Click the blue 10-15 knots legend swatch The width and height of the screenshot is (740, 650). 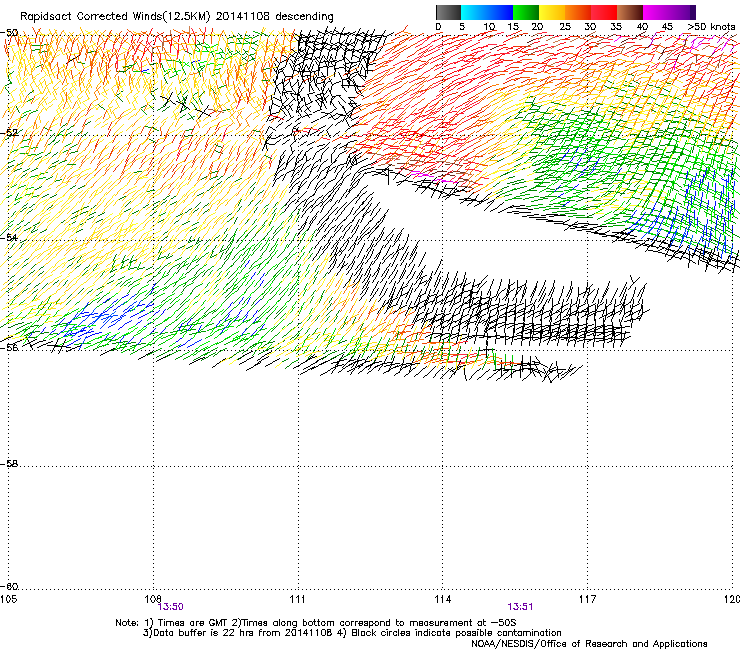[500, 12]
